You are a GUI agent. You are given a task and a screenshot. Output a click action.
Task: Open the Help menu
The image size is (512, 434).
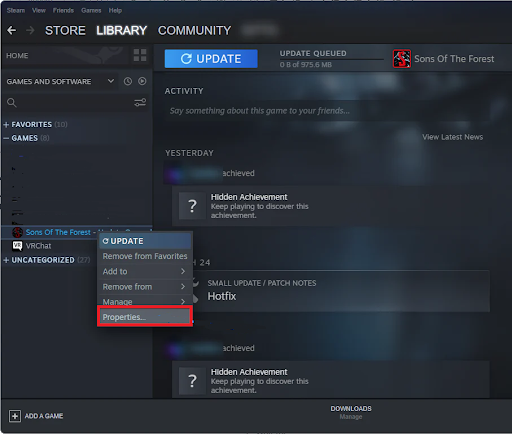(x=115, y=10)
